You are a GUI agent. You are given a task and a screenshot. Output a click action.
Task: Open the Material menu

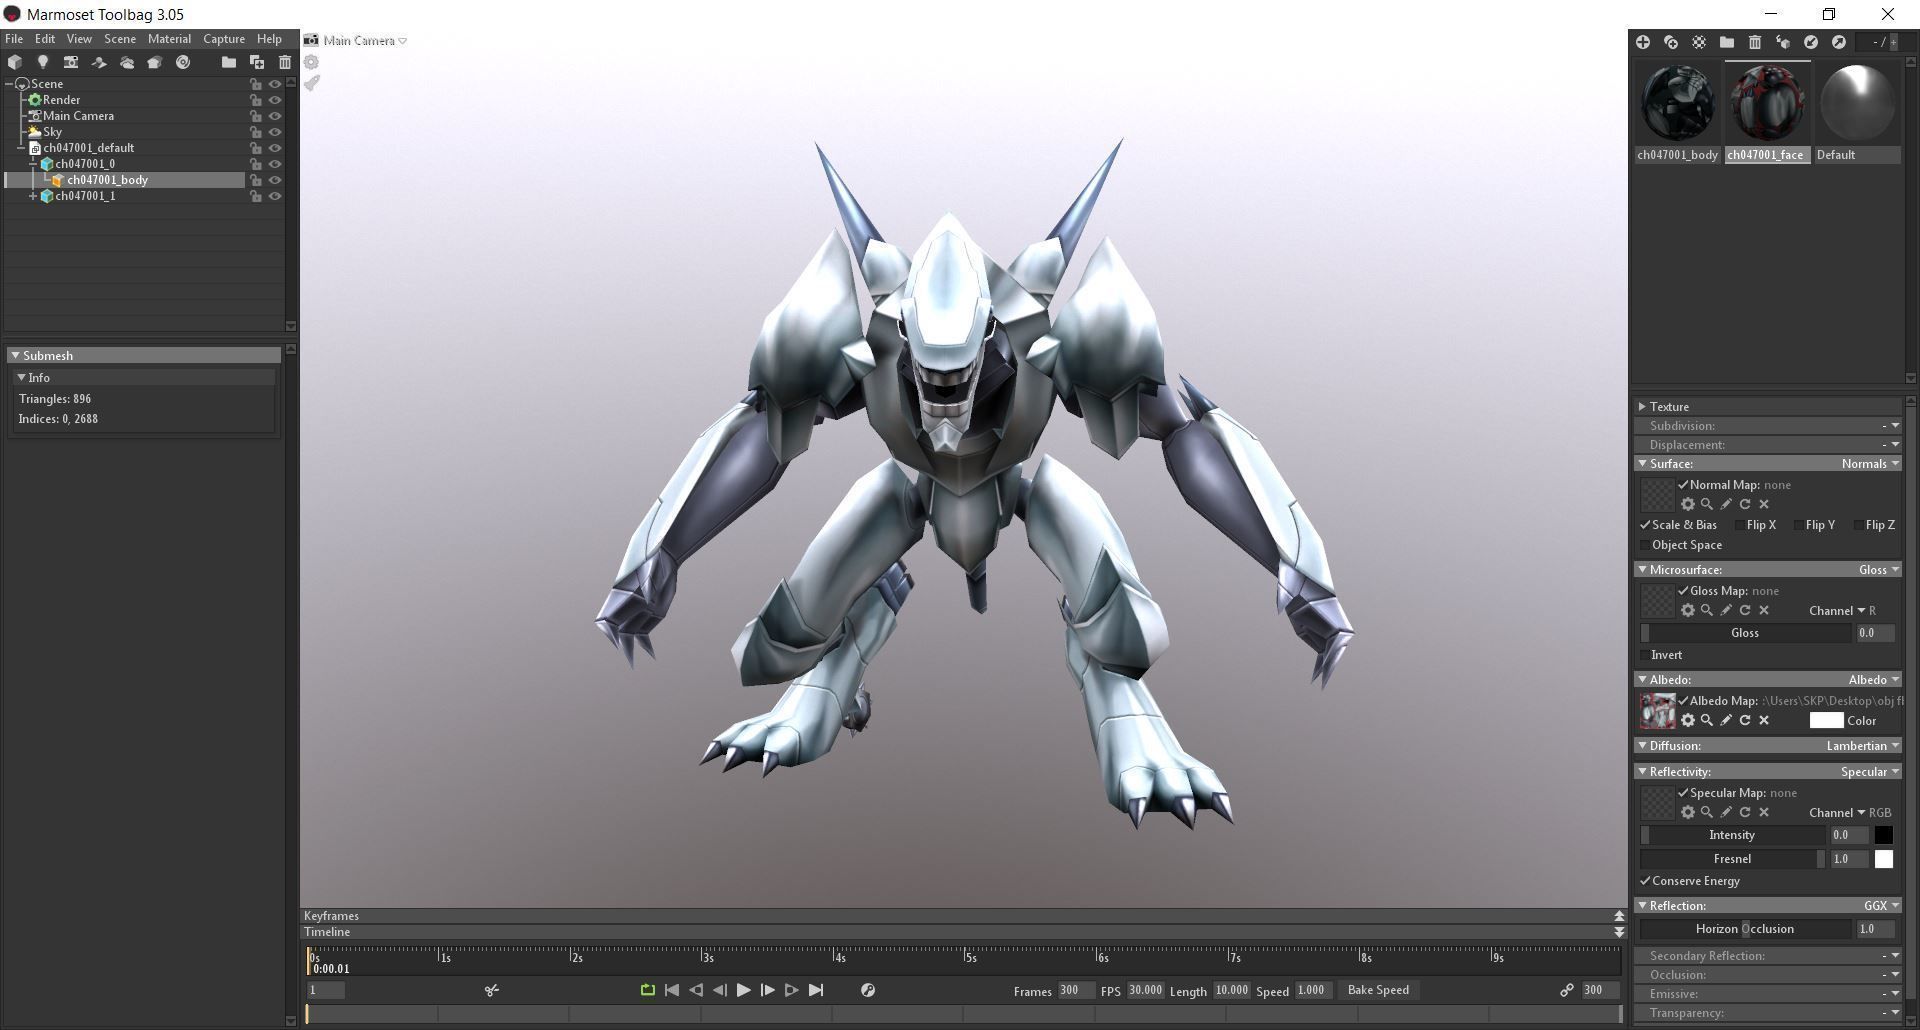point(169,39)
